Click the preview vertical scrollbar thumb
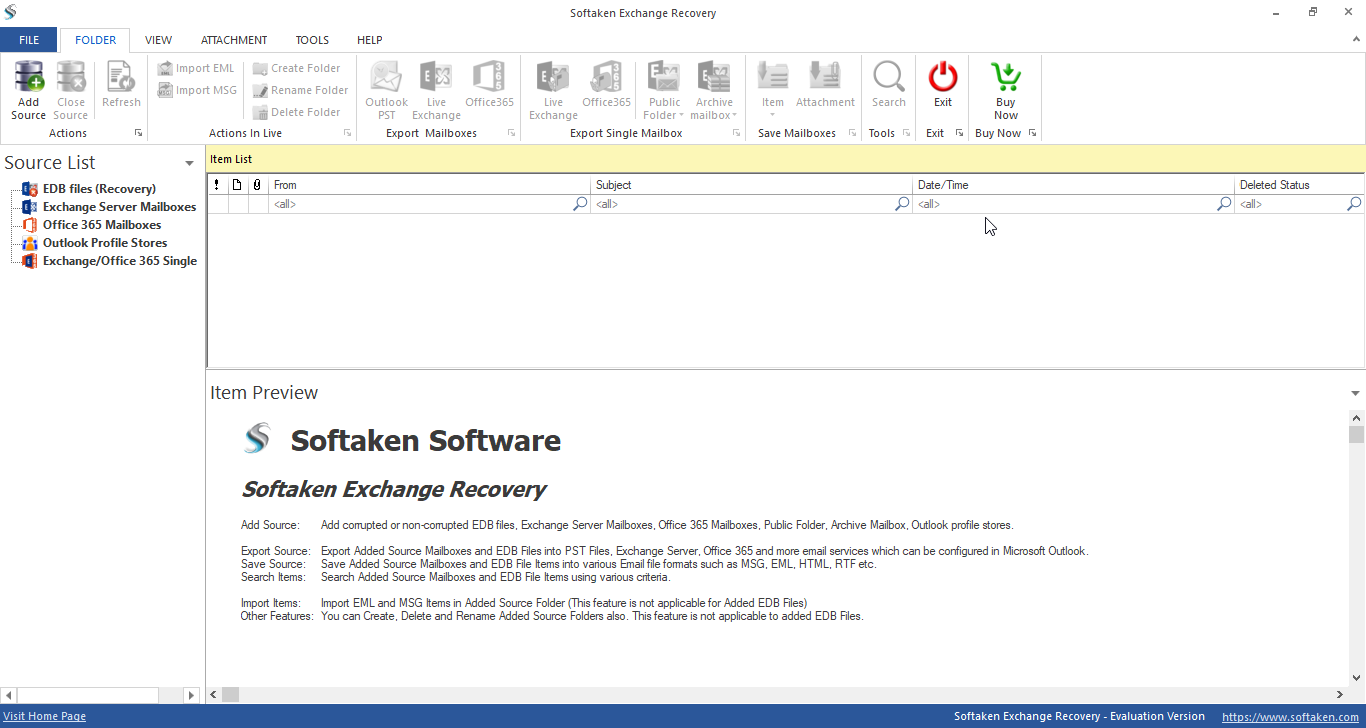The width and height of the screenshot is (1366, 728). tap(1356, 434)
